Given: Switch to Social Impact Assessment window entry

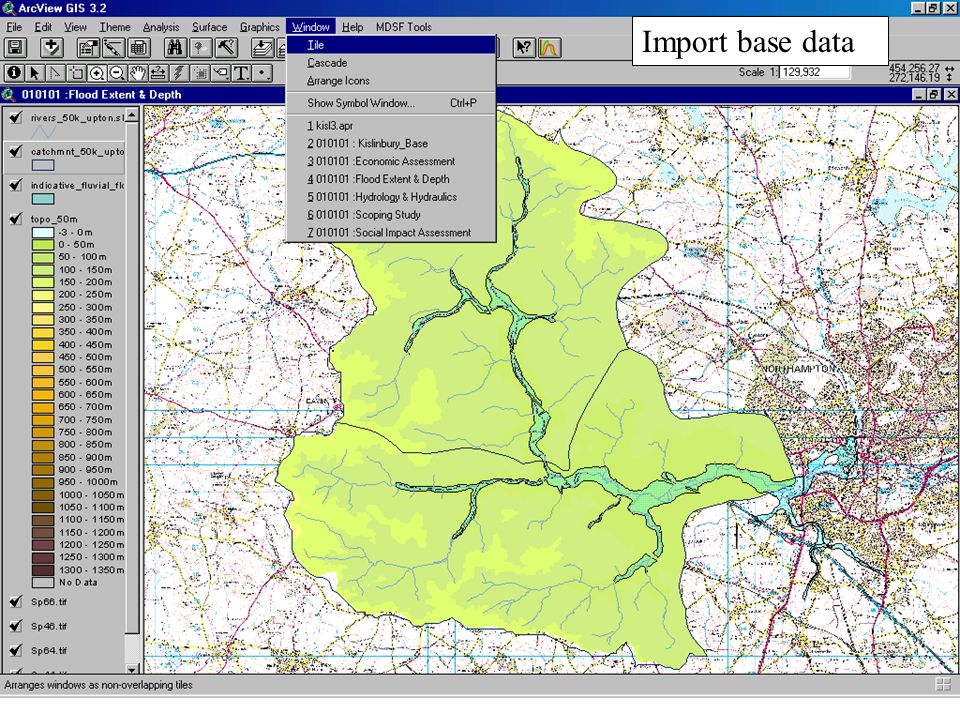Looking at the screenshot, I should (x=391, y=233).
